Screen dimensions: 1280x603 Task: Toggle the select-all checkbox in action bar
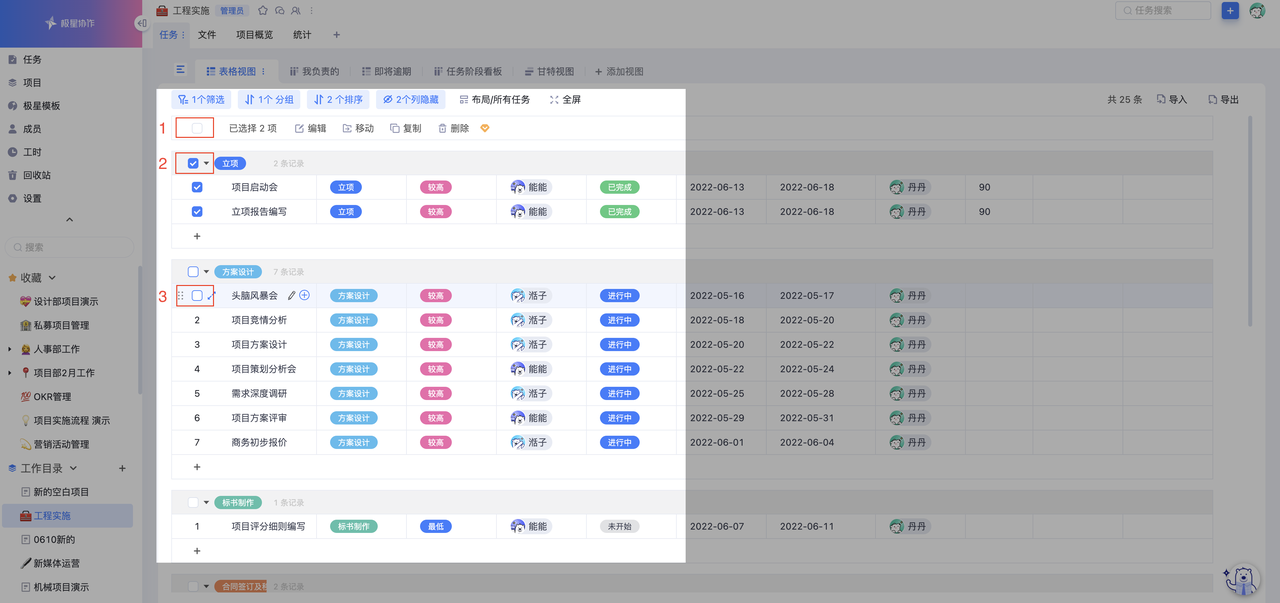coord(197,128)
